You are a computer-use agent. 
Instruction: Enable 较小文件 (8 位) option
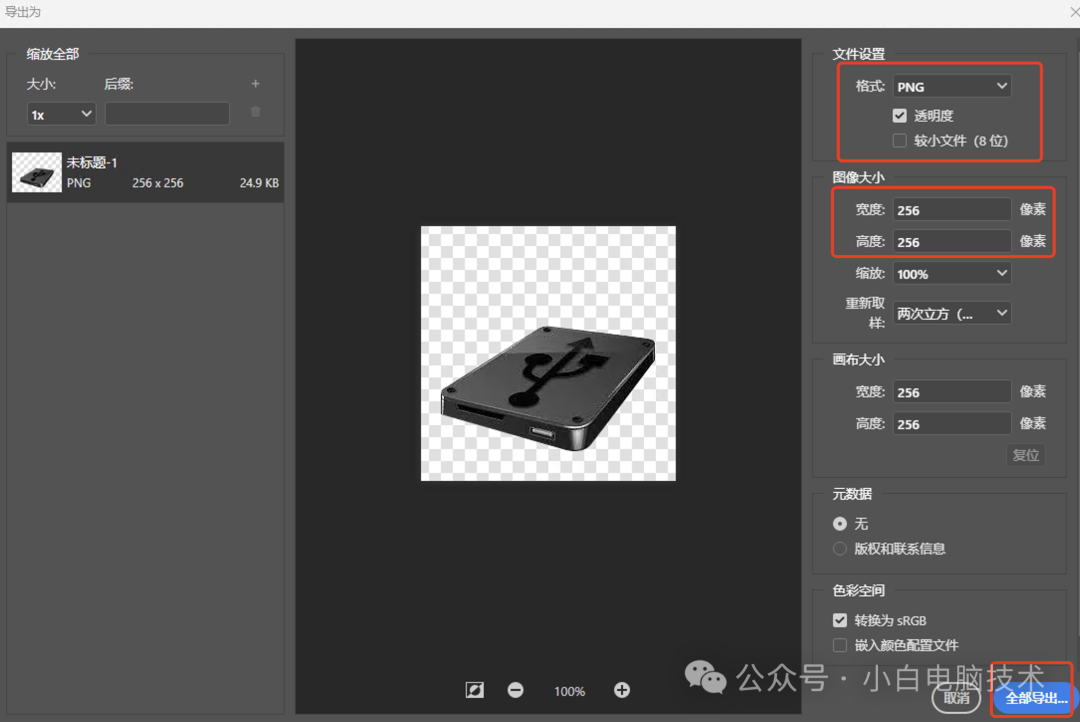click(900, 141)
